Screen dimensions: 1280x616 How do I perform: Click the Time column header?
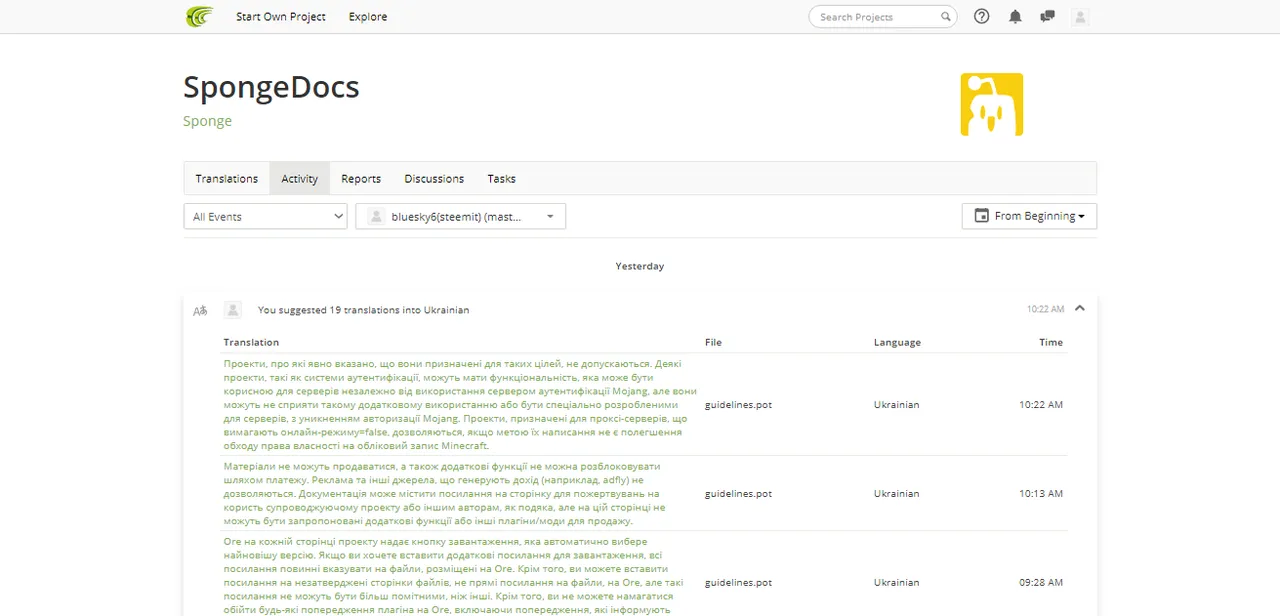1051,342
